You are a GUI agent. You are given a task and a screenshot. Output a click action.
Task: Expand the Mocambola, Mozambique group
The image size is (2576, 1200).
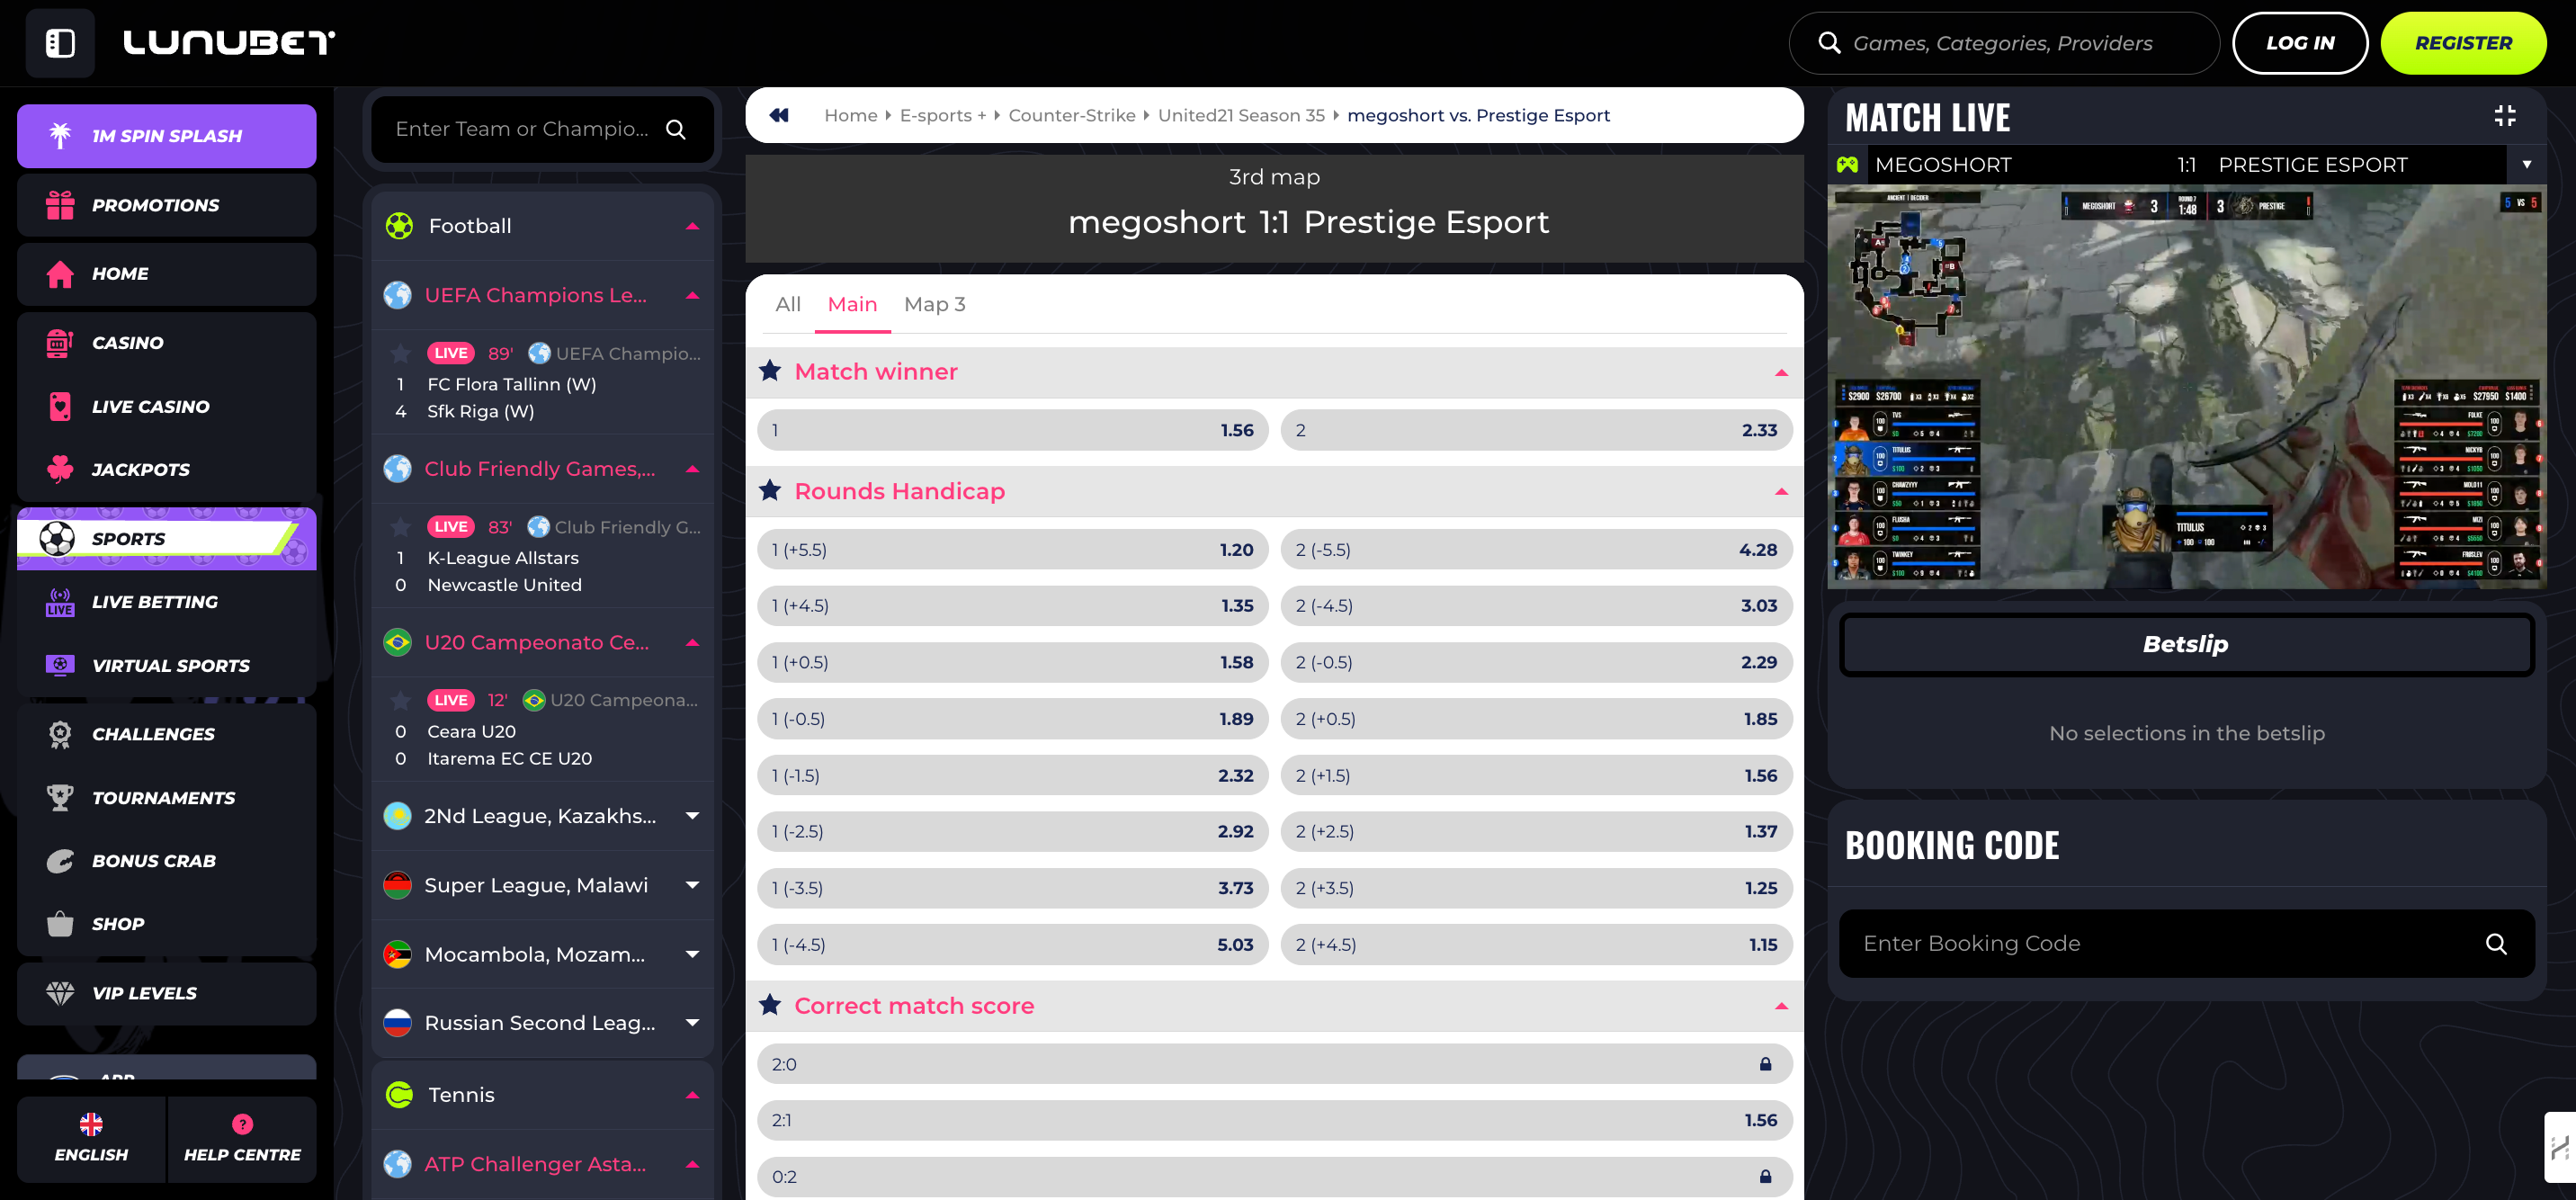(692, 954)
